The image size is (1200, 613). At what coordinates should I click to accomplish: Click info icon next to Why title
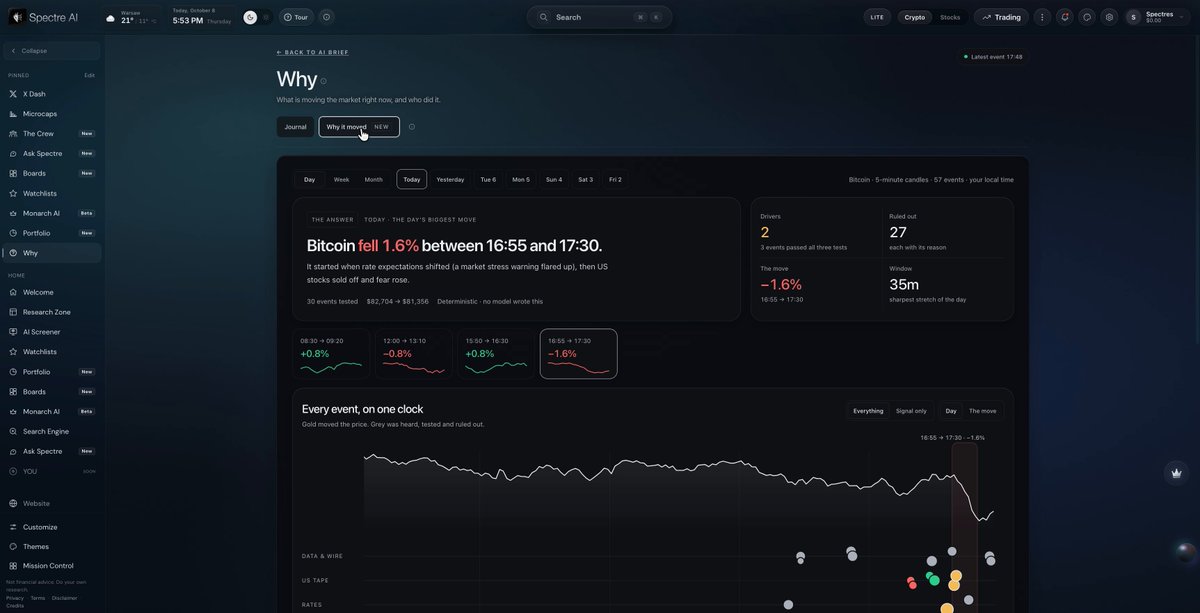[x=323, y=81]
